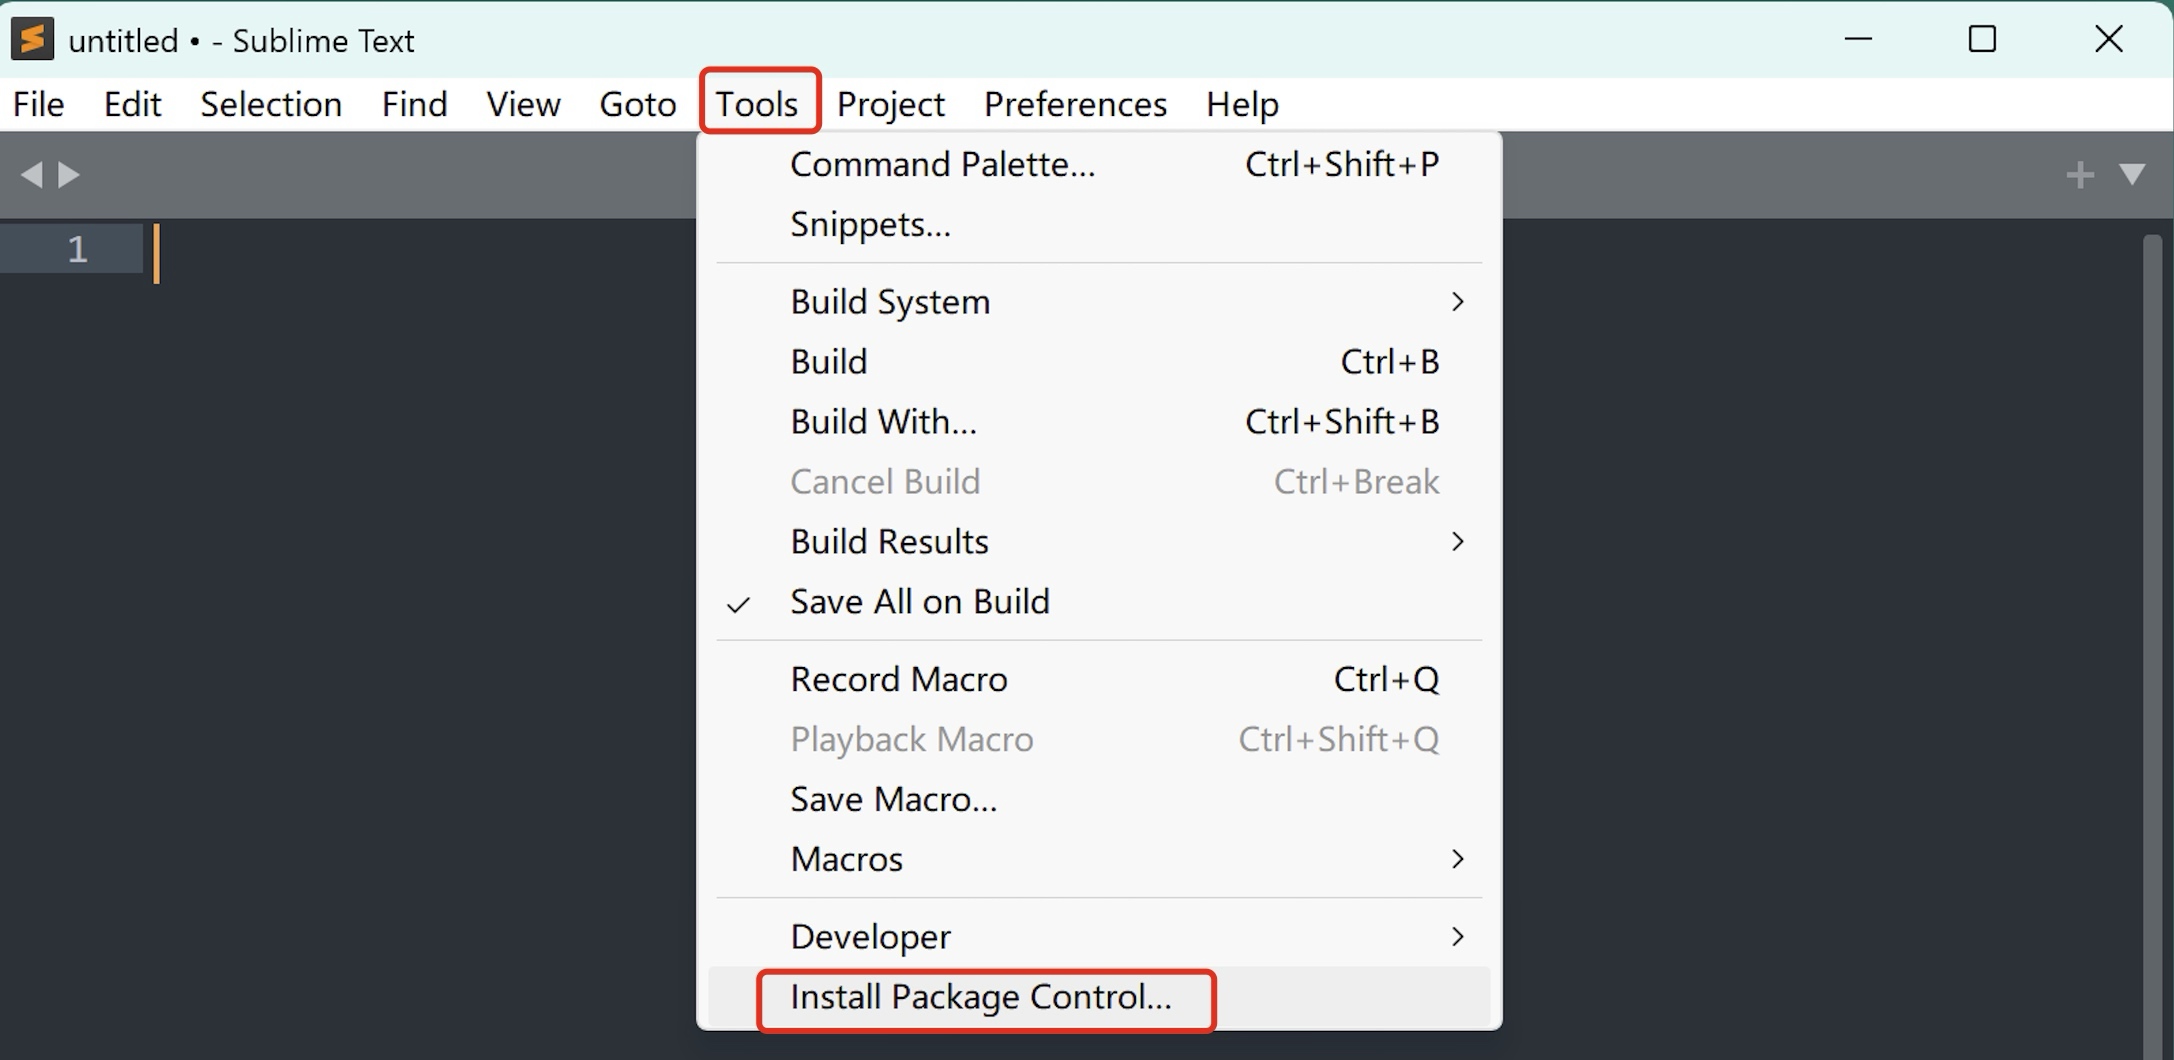Image resolution: width=2174 pixels, height=1060 pixels.
Task: Click the Sublime Text logo in title bar
Action: 32,40
